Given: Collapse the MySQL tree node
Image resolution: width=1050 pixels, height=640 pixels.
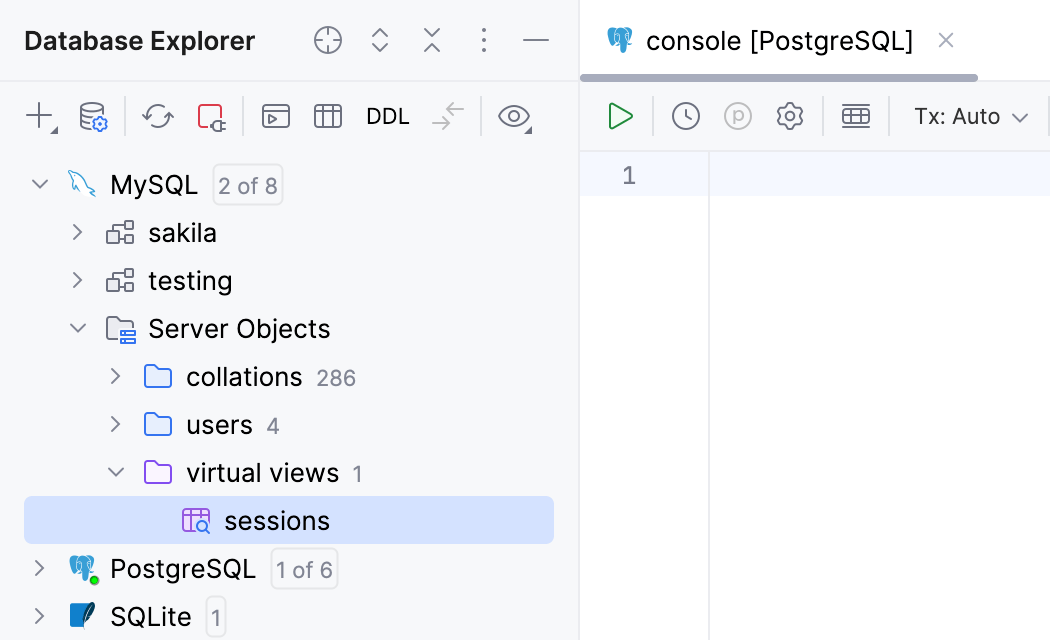Looking at the screenshot, I should pyautogui.click(x=39, y=184).
